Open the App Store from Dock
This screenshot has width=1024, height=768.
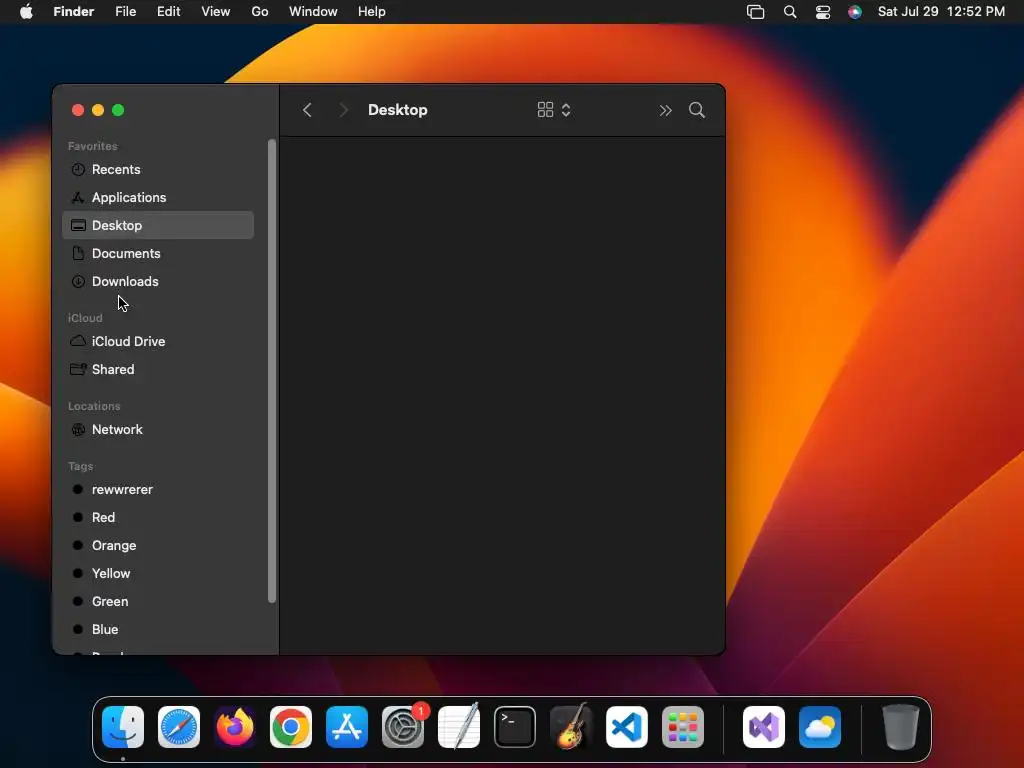pyautogui.click(x=347, y=727)
